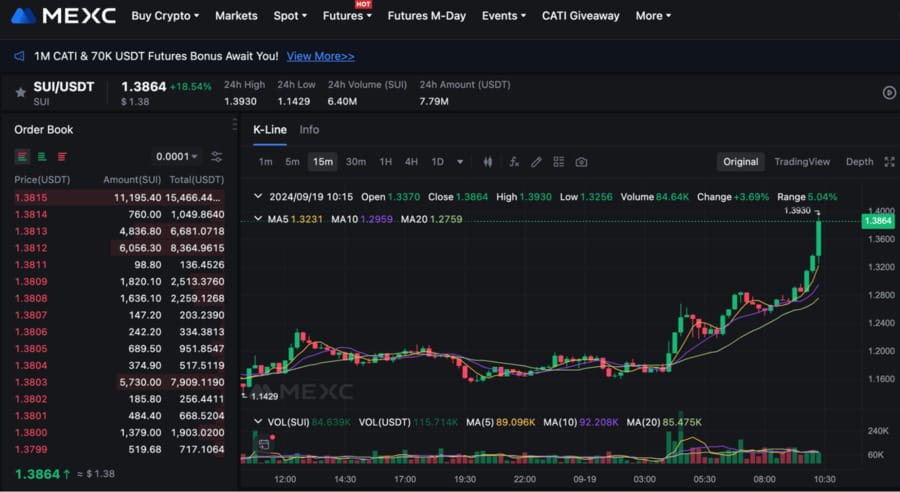Open the Futures dropdown menu
Viewport: 900px width, 492px height.
pos(347,16)
